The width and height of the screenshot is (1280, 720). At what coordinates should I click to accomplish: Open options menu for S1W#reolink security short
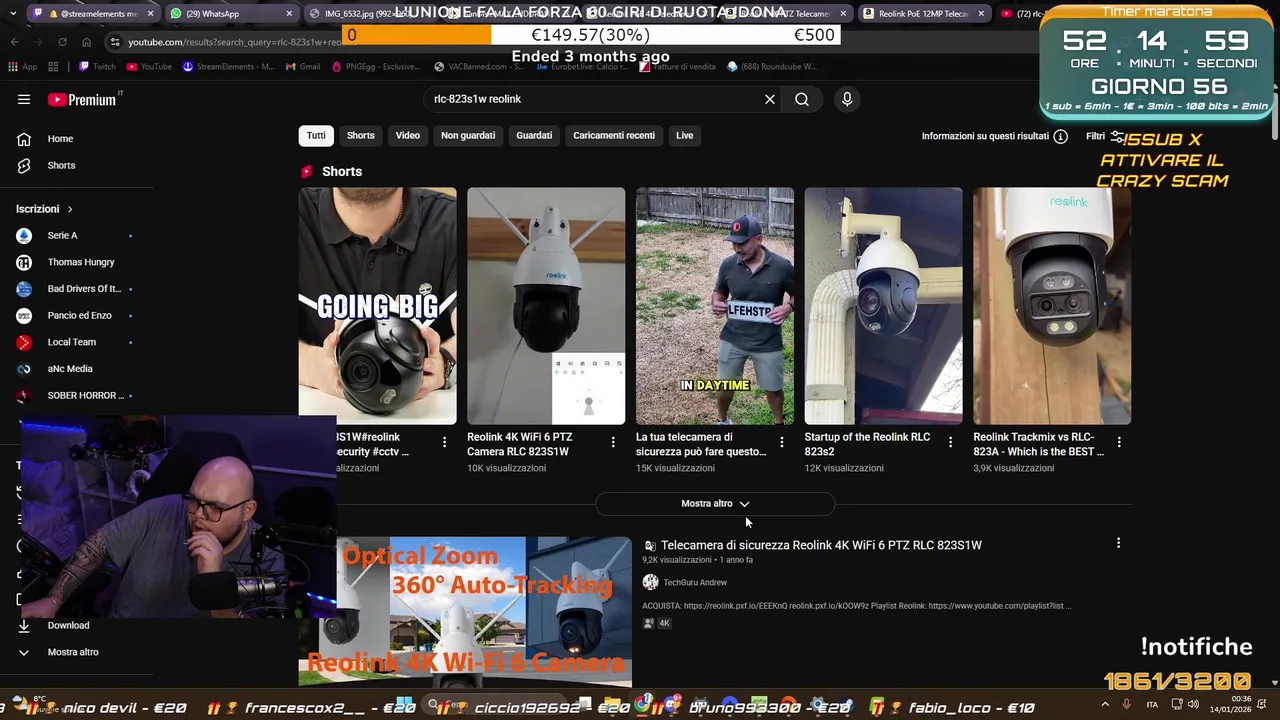click(445, 441)
